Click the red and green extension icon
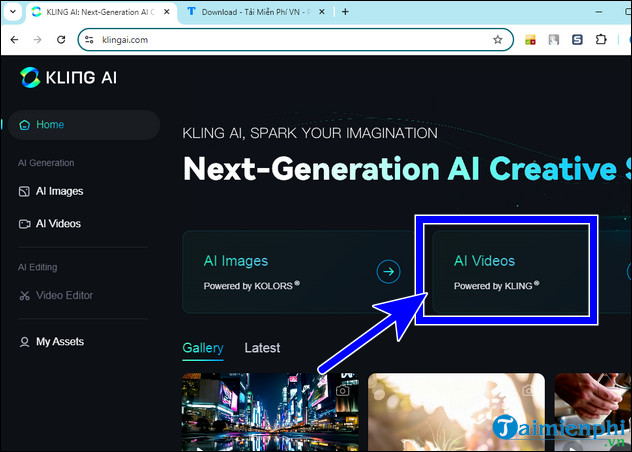The width and height of the screenshot is (632, 452). (x=530, y=40)
